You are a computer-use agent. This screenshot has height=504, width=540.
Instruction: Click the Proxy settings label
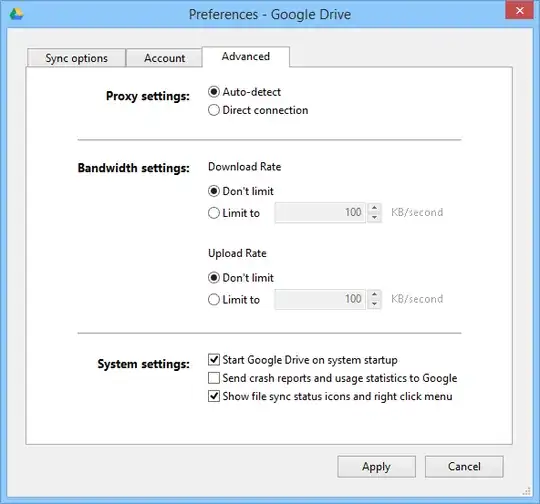148,96
